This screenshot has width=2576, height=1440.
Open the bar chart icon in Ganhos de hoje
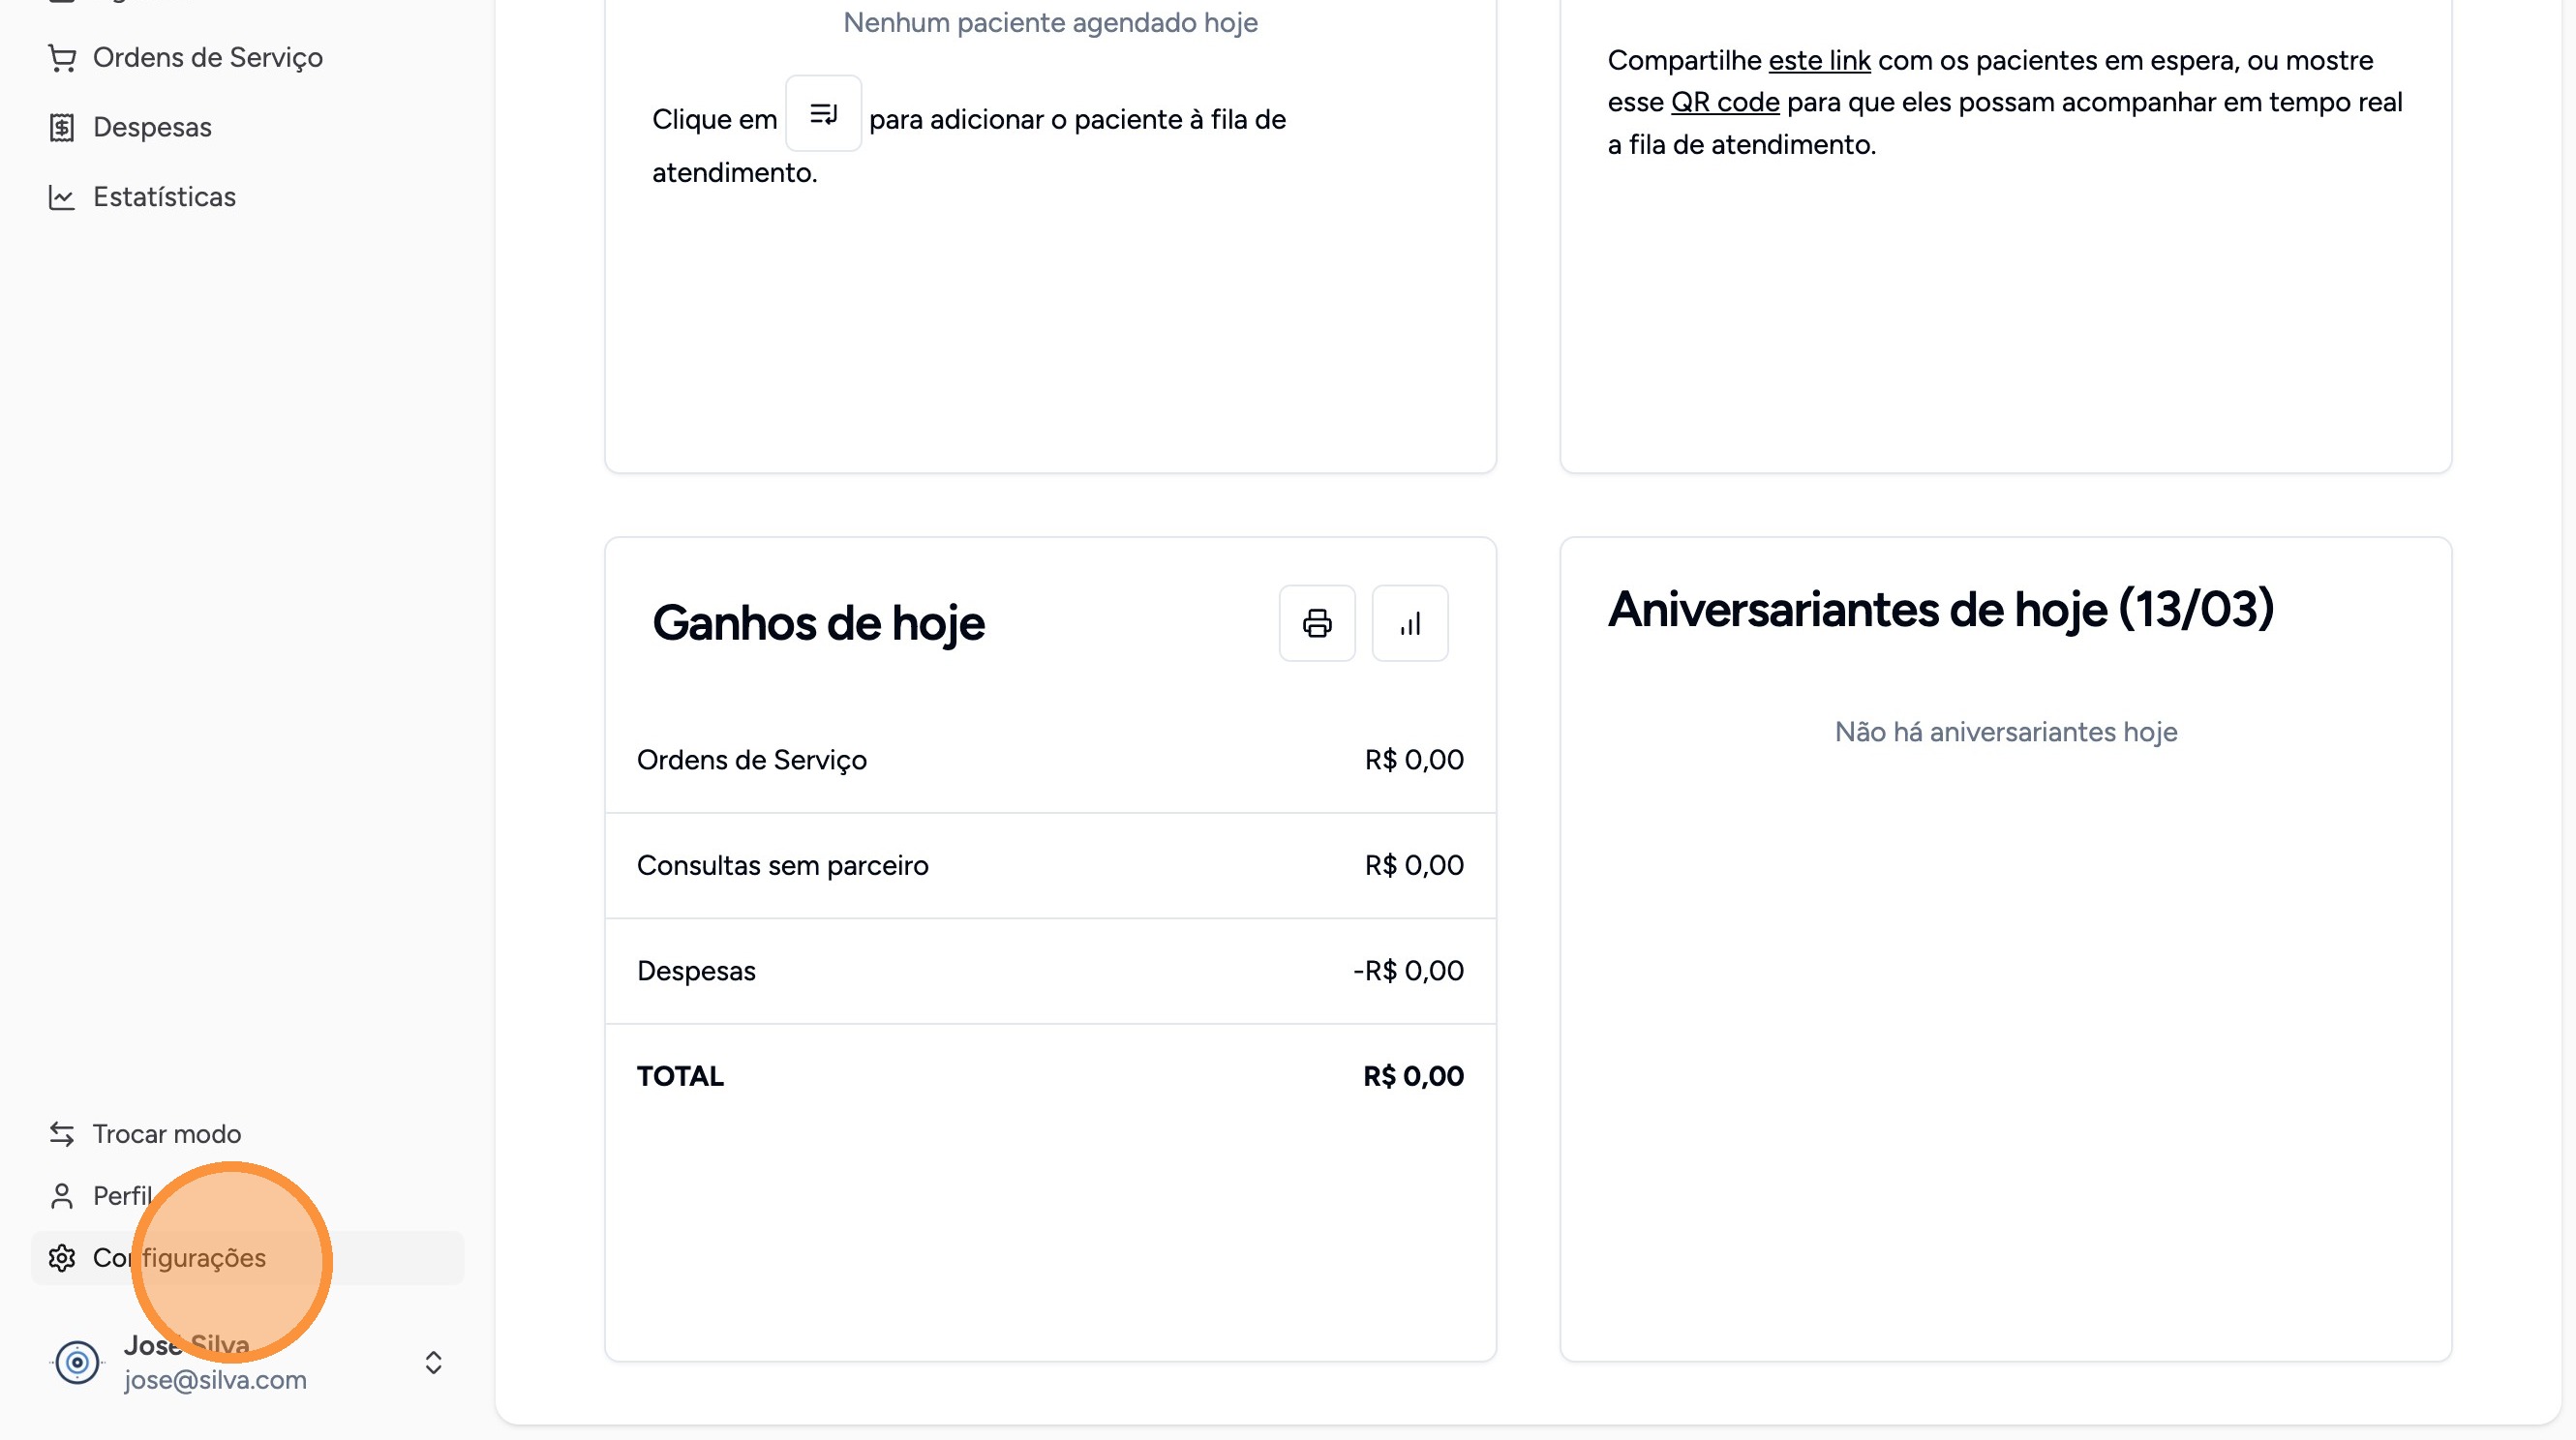click(1410, 623)
